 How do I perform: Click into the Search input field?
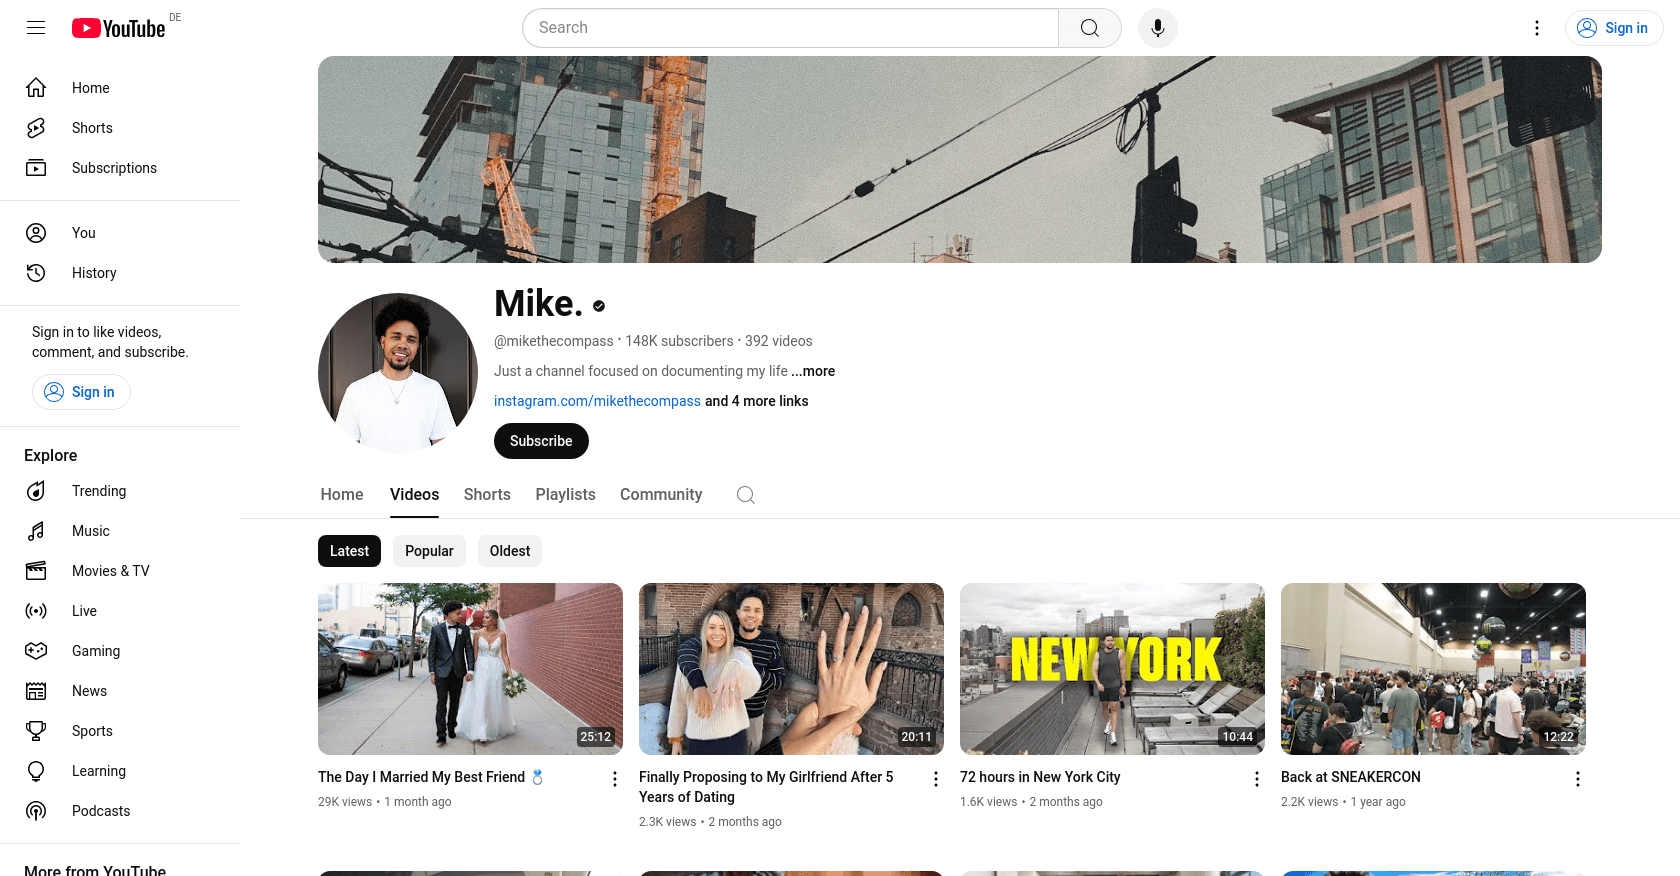(x=790, y=28)
